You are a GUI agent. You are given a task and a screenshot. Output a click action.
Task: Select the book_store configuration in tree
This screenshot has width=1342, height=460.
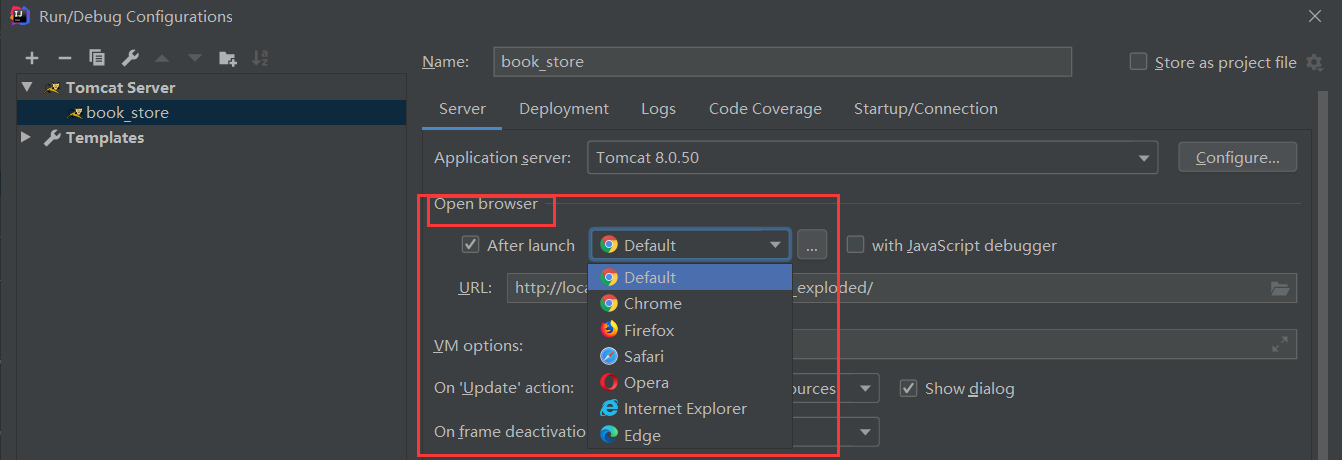click(211, 112)
